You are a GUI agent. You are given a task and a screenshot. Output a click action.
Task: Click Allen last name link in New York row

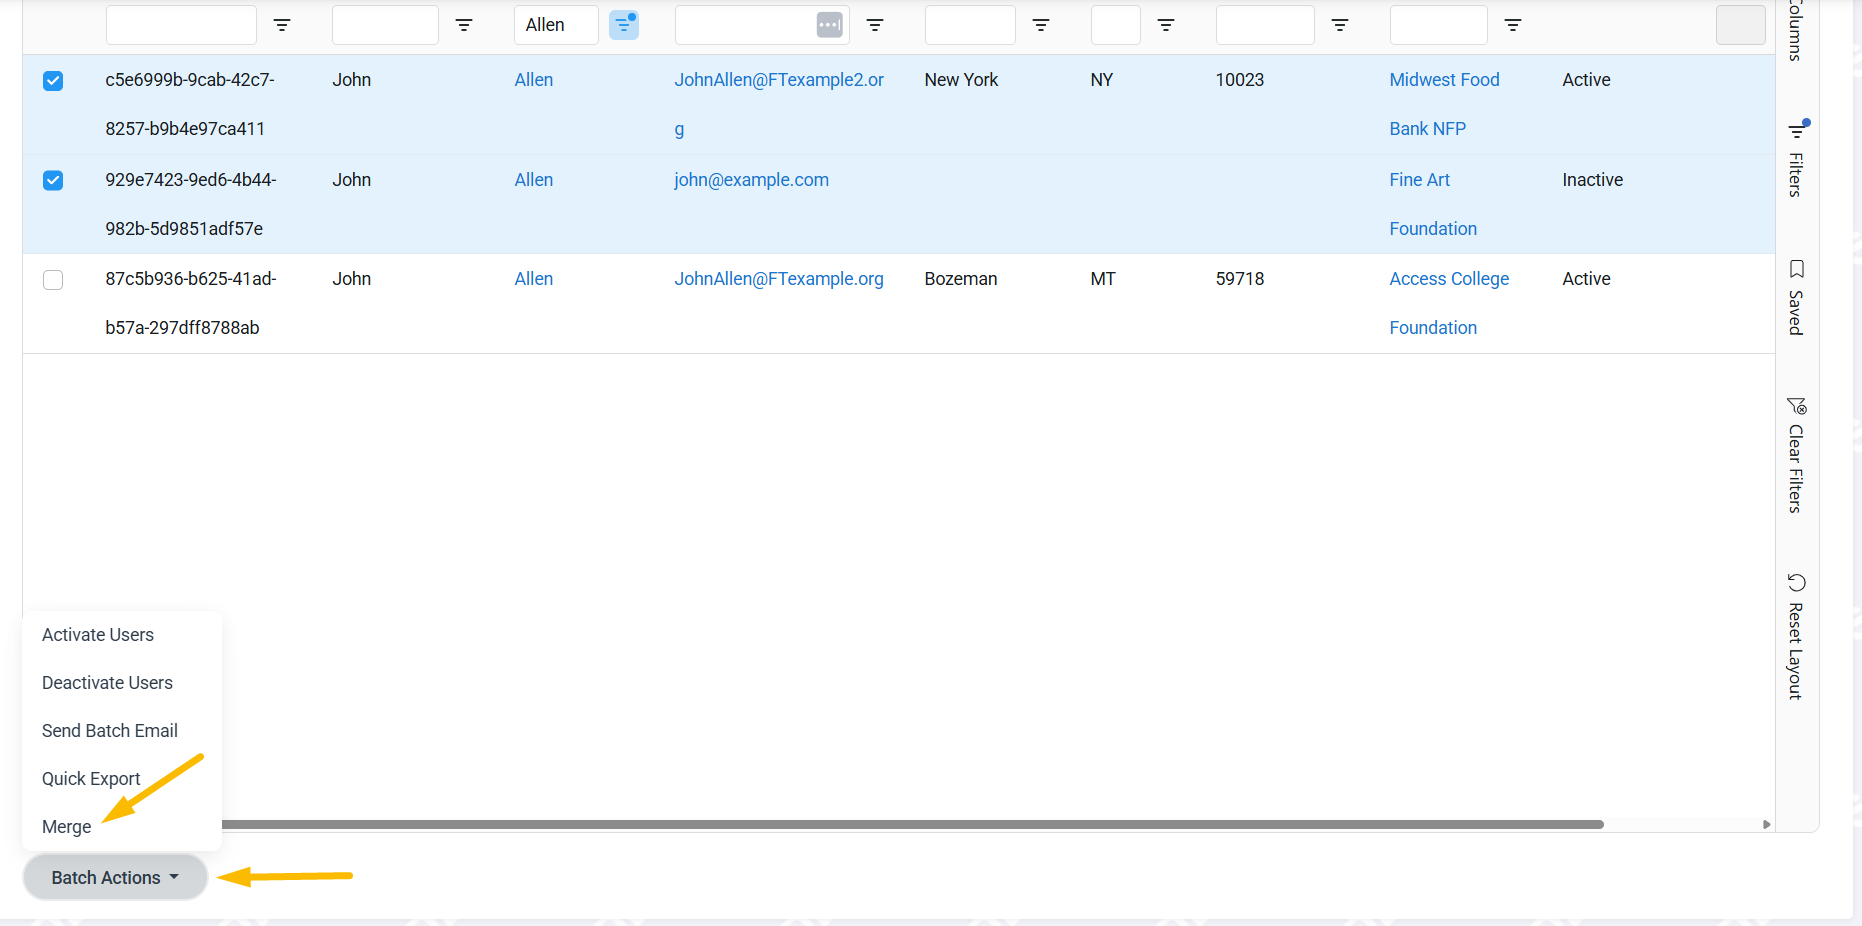point(534,80)
